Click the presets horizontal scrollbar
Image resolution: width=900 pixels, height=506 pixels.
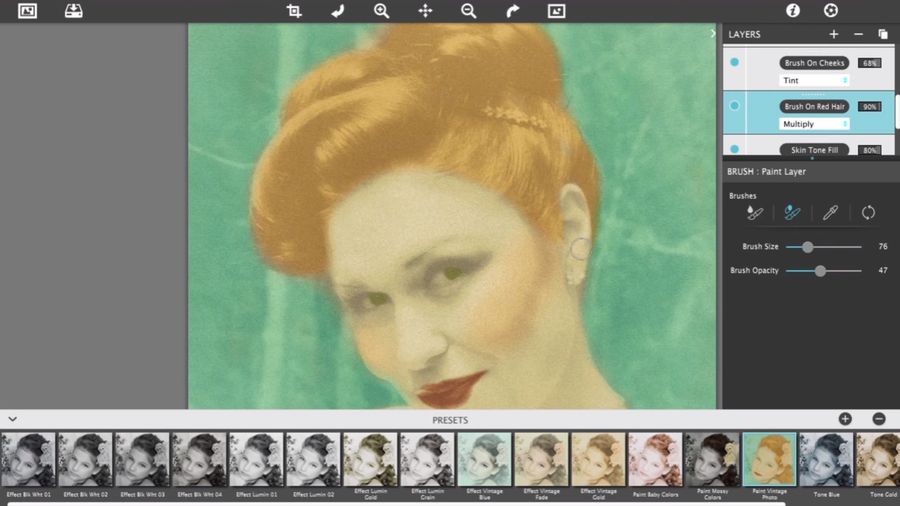click(396, 504)
